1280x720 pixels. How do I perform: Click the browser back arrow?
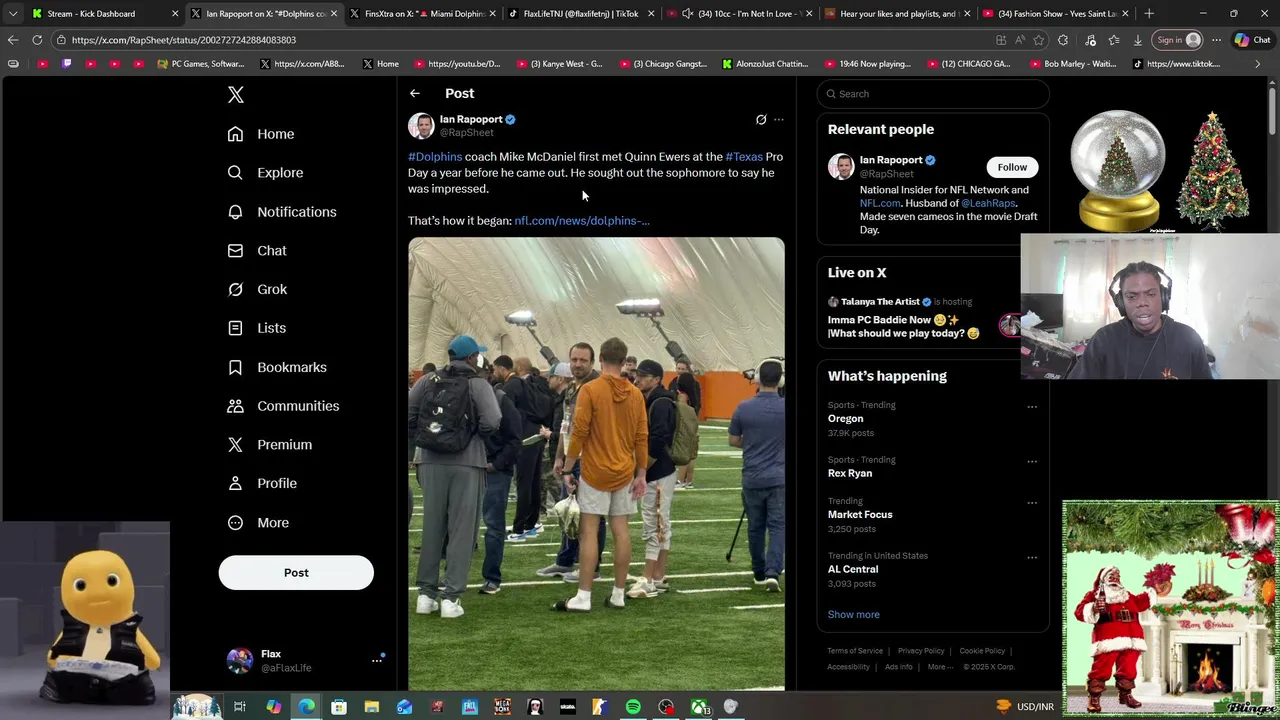click(13, 40)
